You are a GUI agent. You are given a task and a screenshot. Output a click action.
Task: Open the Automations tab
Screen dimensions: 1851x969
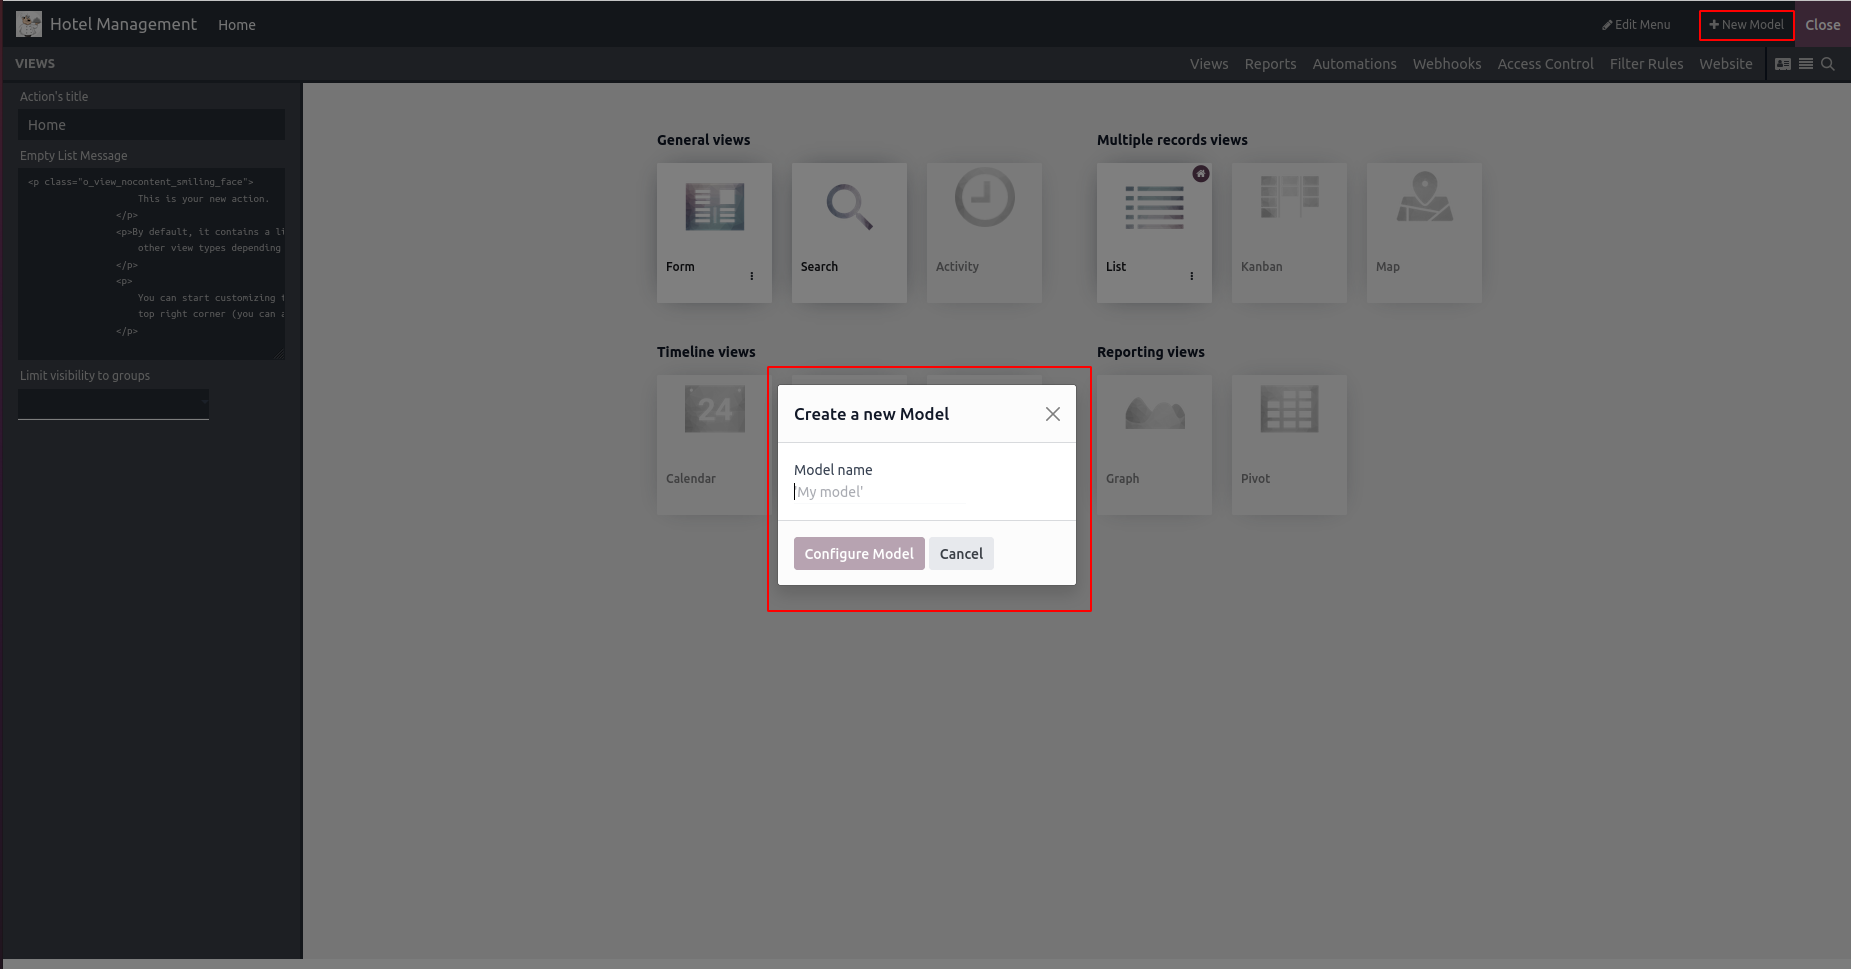1354,64
